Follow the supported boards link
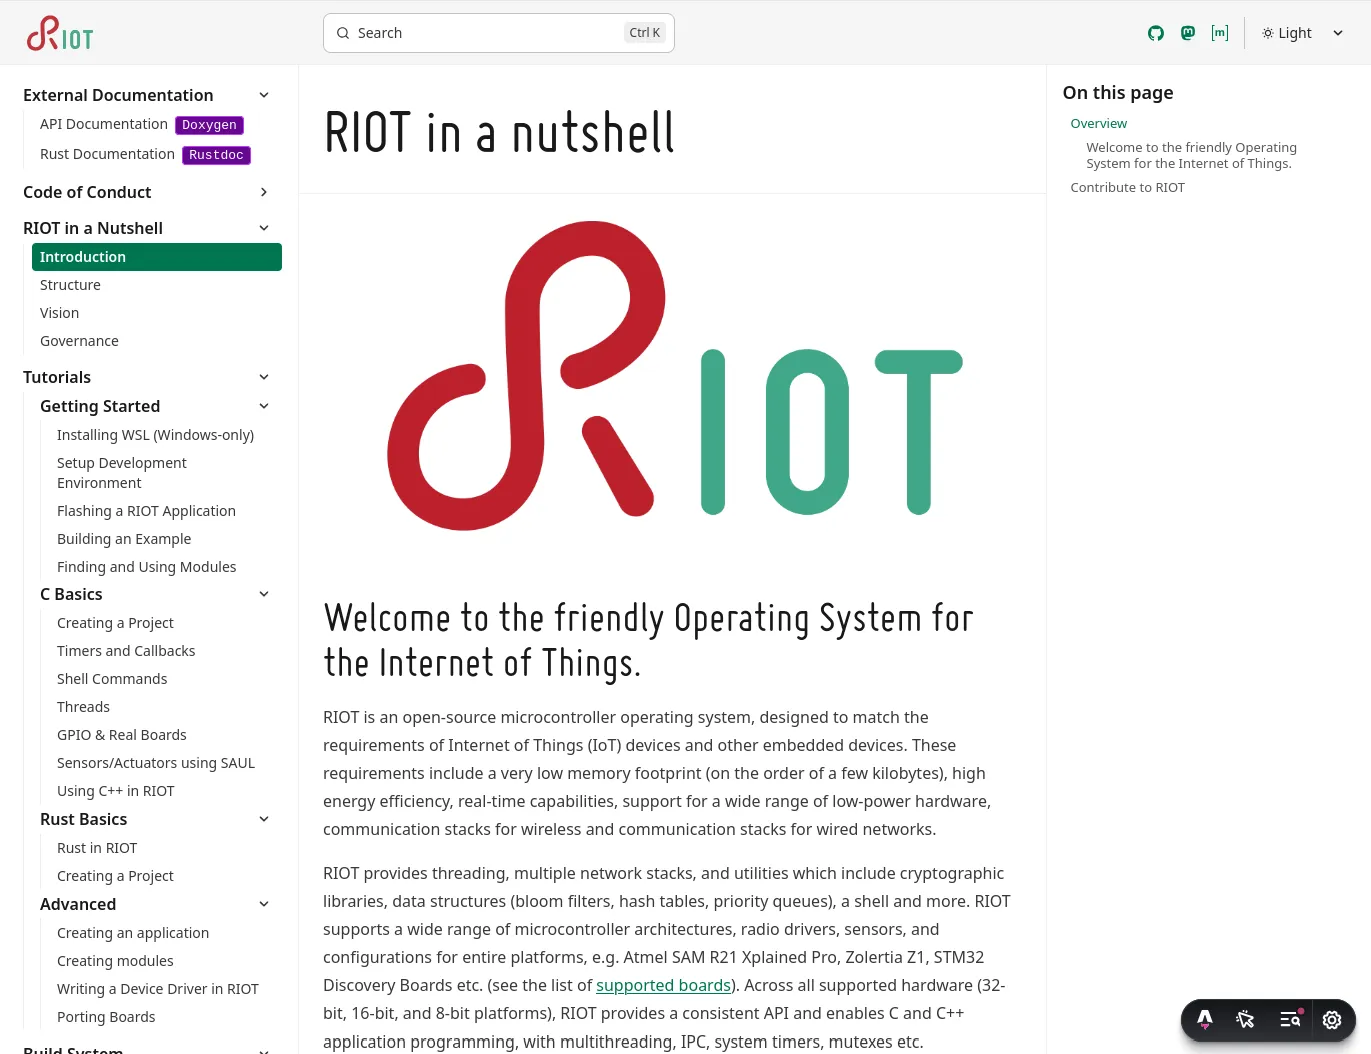The height and width of the screenshot is (1054, 1371). (x=663, y=985)
